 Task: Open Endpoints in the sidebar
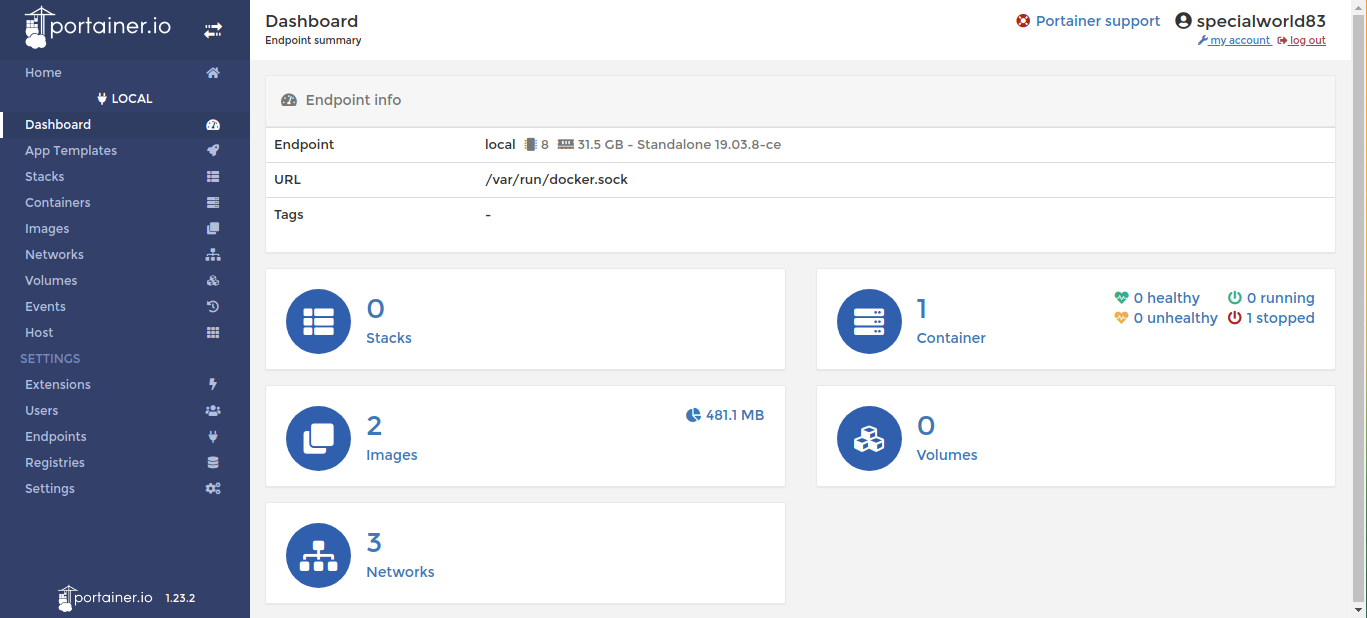tap(56, 437)
